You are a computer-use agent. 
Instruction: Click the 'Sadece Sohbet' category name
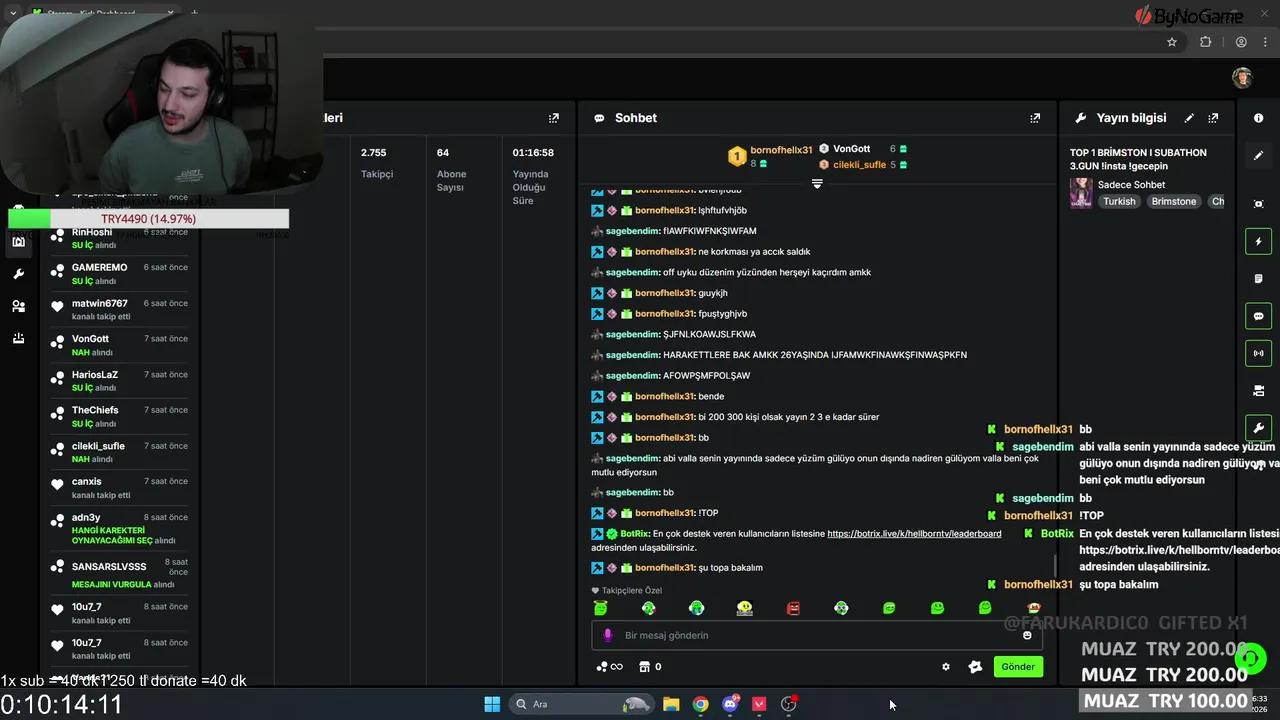[1131, 185]
